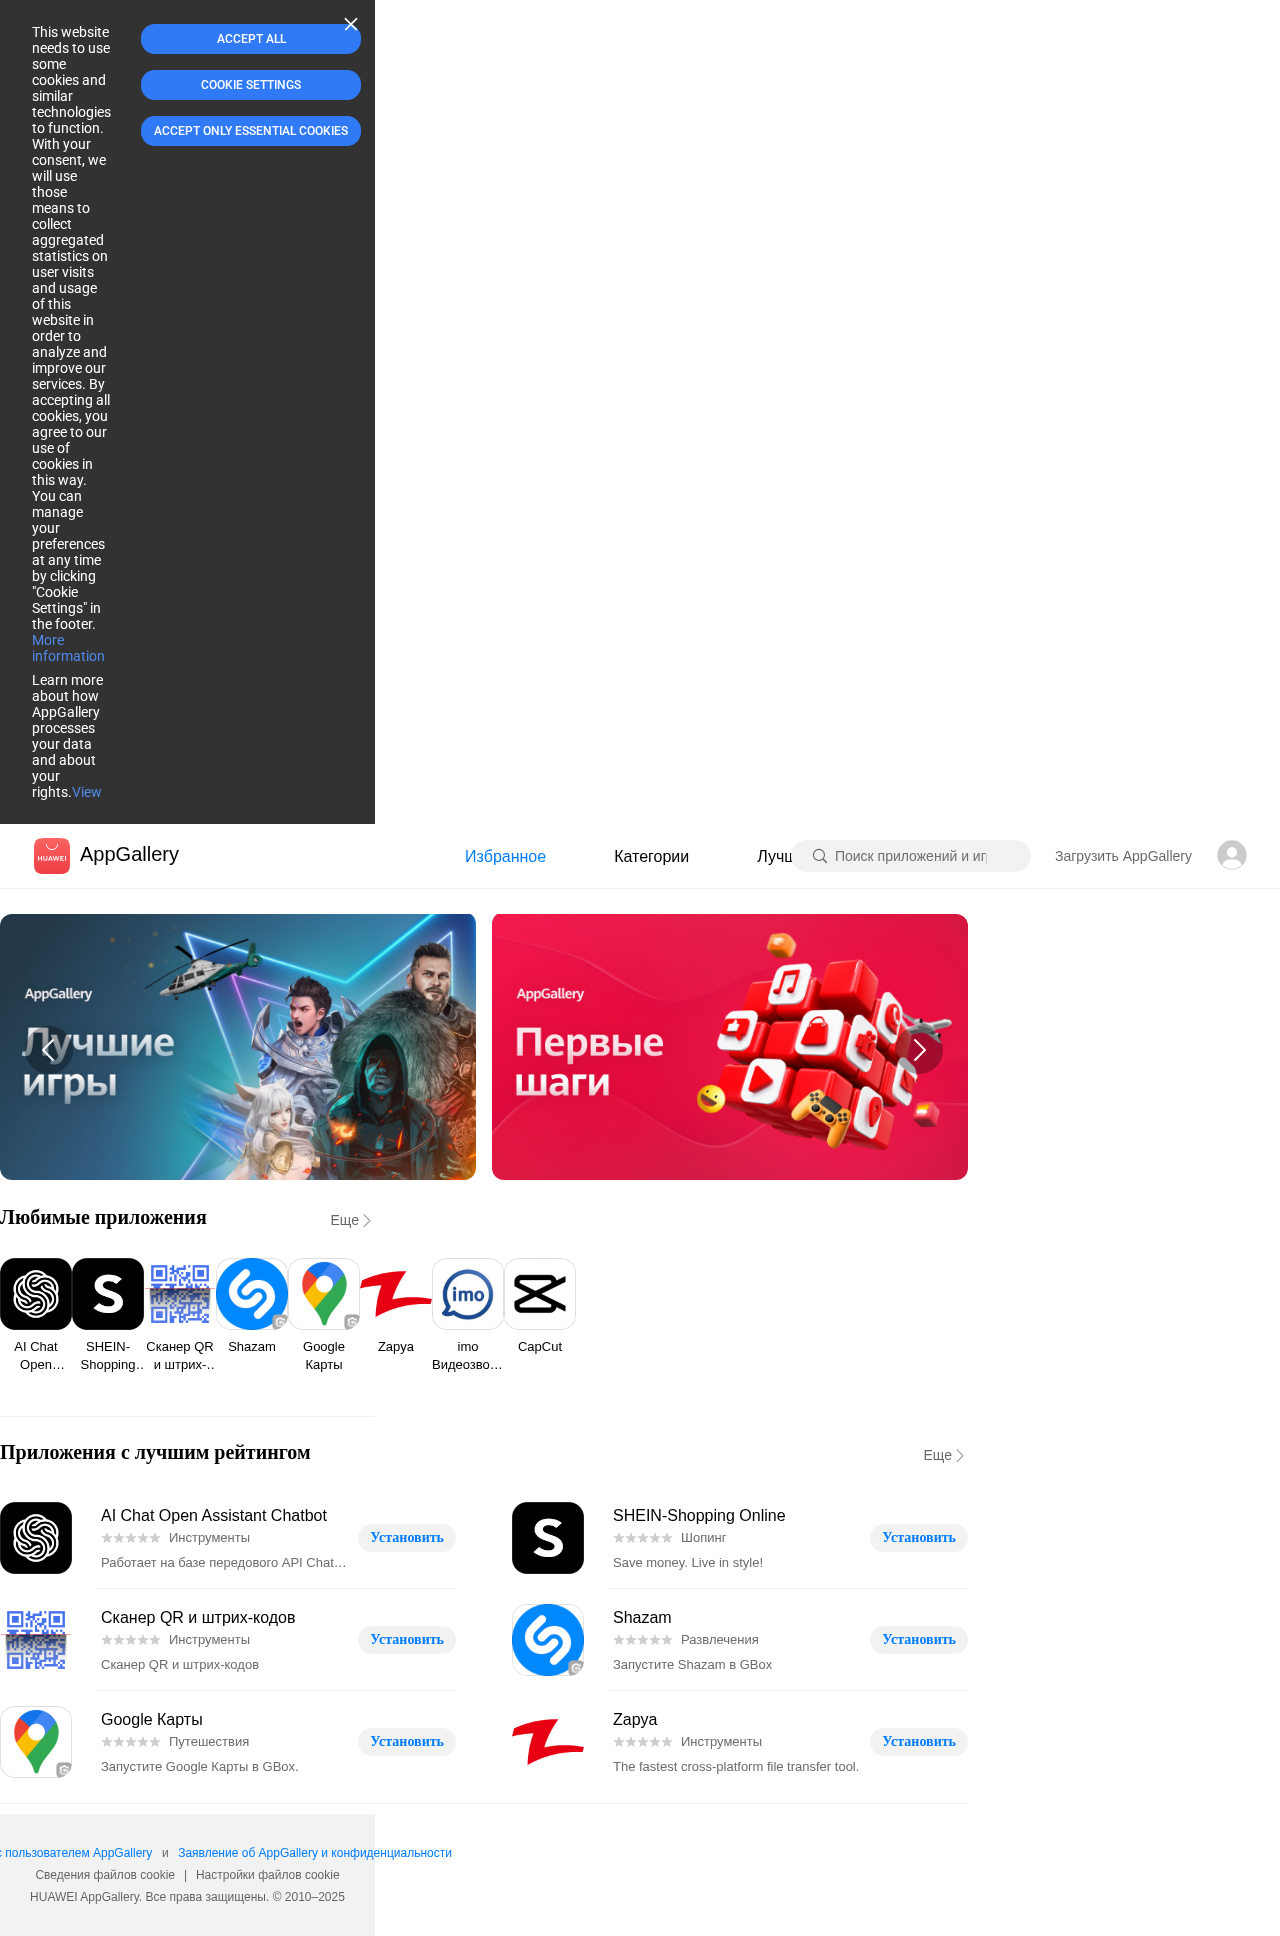Show previous banner with left arrow

[49, 1050]
